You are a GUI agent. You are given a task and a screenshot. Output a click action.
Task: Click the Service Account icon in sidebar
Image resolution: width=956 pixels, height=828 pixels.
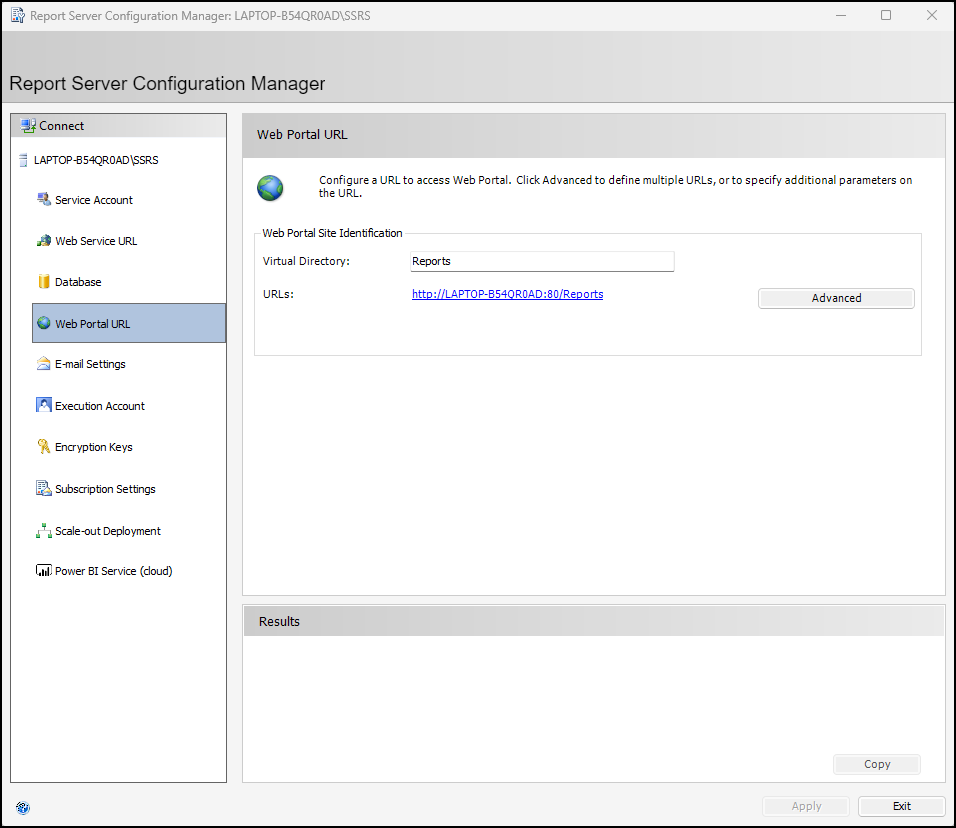click(43, 199)
